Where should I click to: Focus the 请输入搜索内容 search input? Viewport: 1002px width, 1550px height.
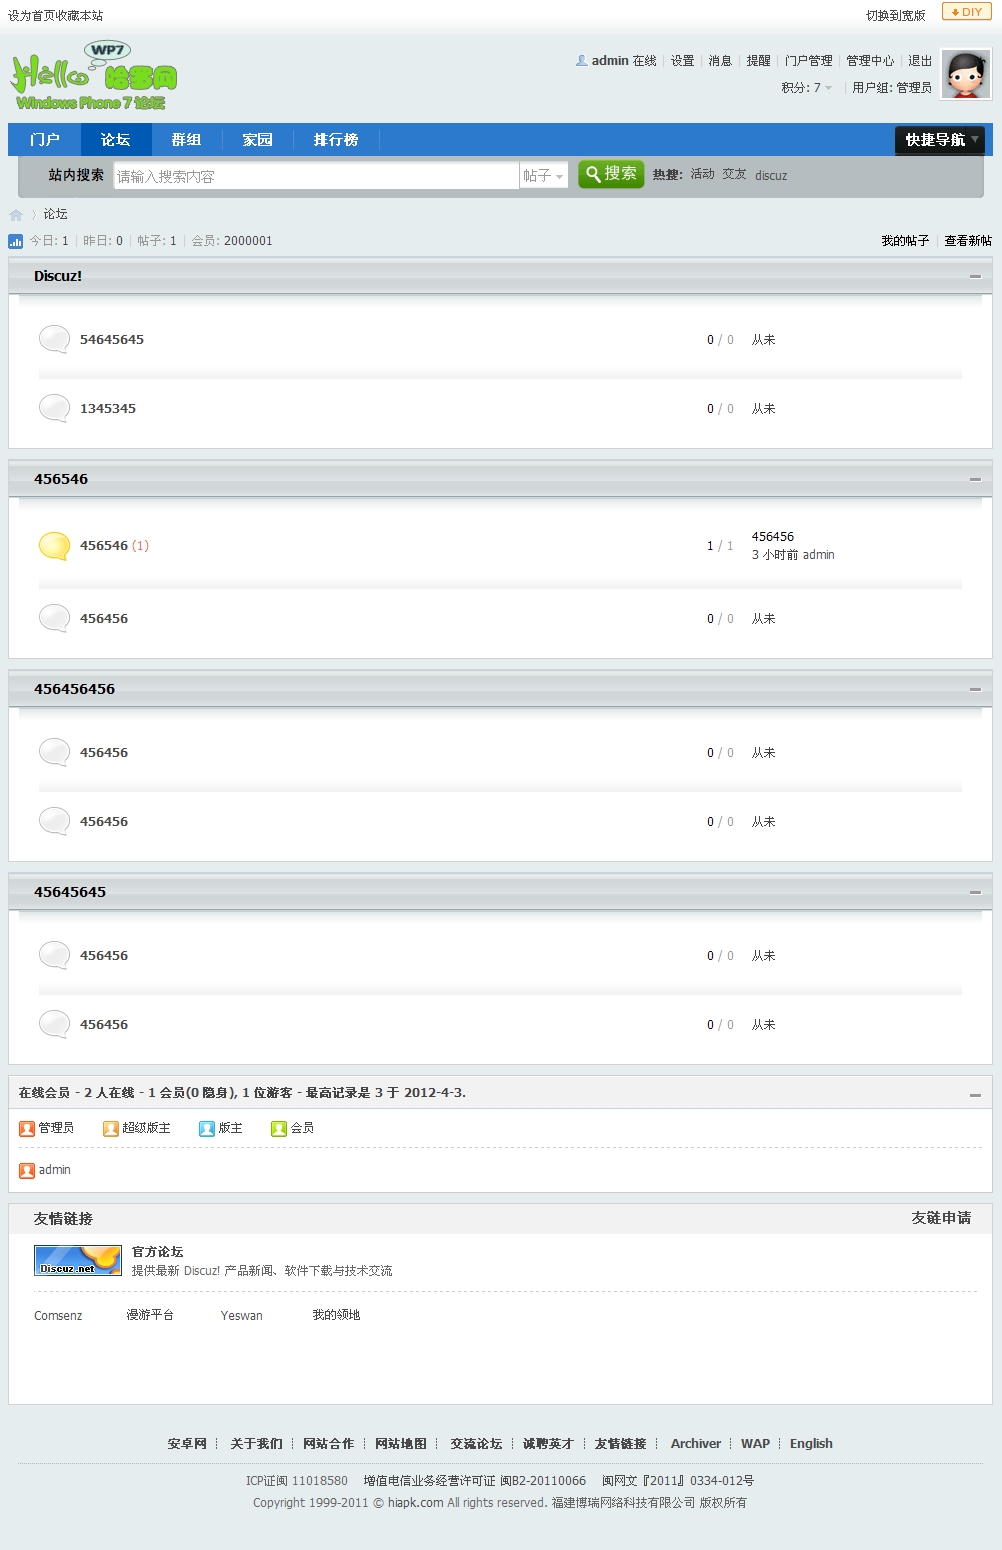tap(316, 176)
